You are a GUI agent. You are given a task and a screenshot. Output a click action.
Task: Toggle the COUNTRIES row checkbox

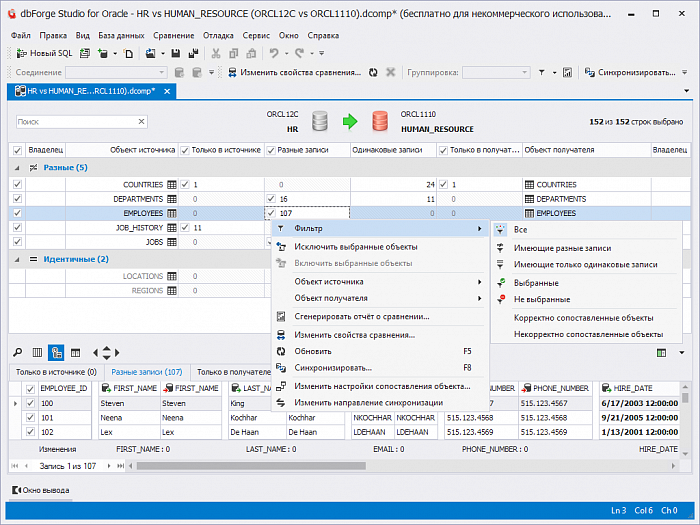pos(17,185)
